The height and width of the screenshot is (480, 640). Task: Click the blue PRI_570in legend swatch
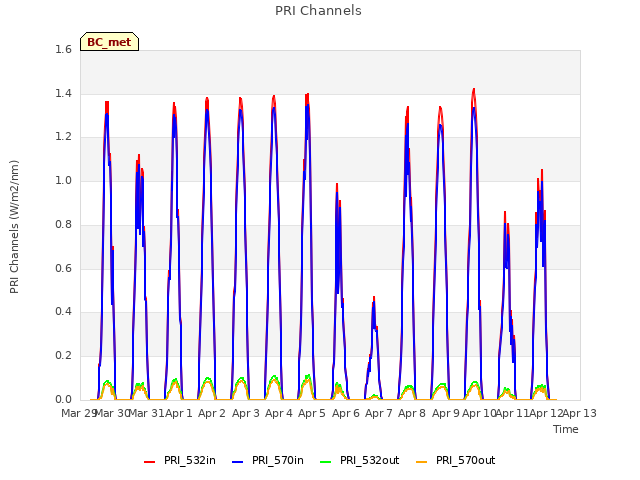click(x=238, y=462)
